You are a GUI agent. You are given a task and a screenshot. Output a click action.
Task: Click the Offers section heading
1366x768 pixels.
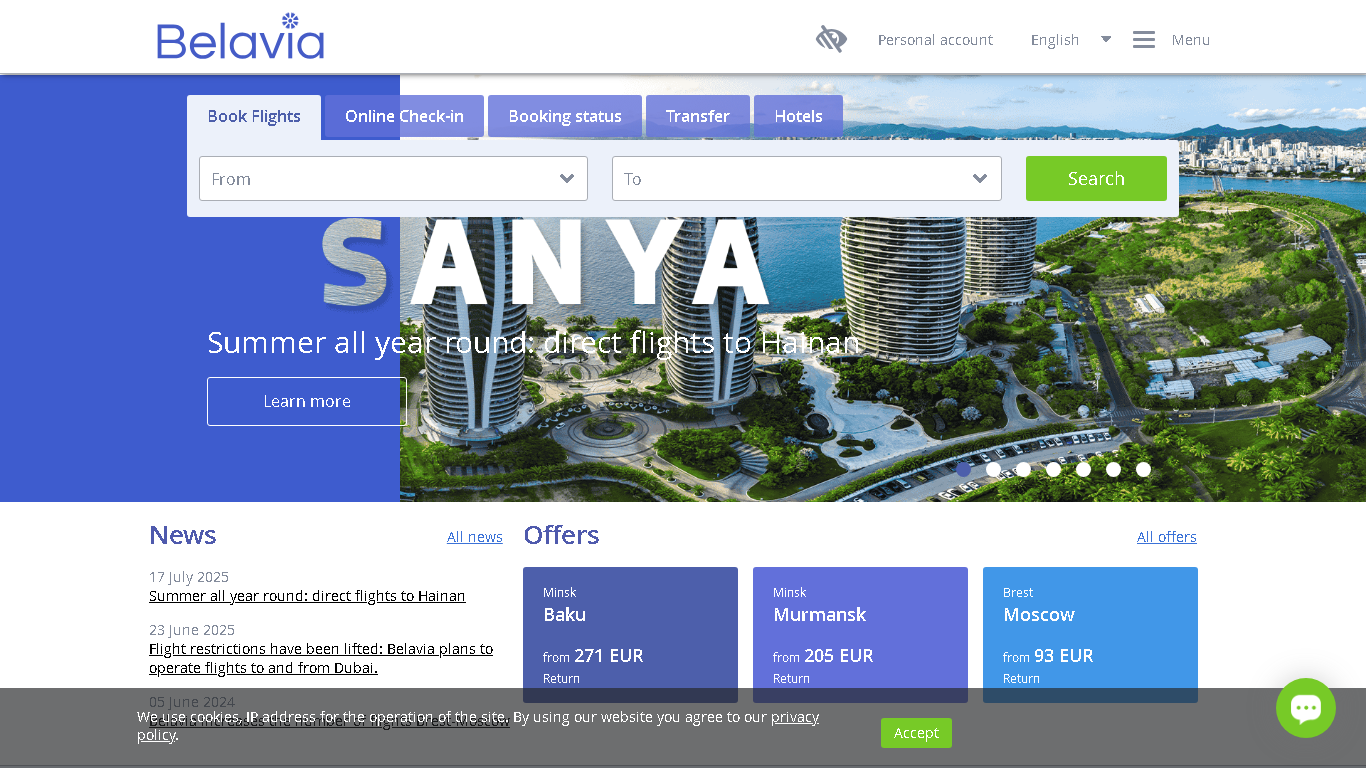tap(561, 535)
